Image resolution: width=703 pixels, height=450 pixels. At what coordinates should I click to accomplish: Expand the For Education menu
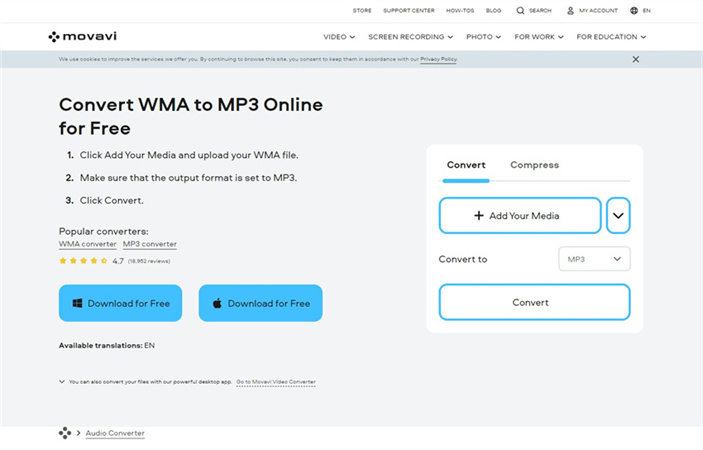point(611,37)
